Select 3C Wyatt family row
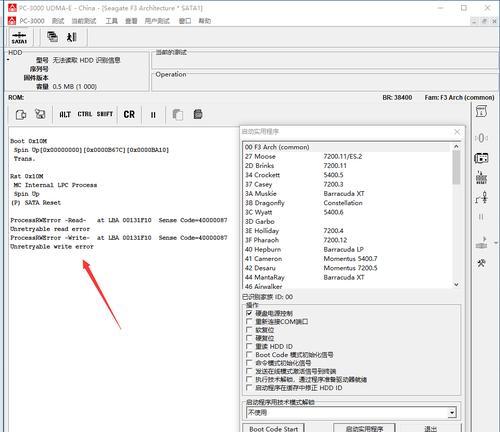500x432 pixels. (x=347, y=212)
